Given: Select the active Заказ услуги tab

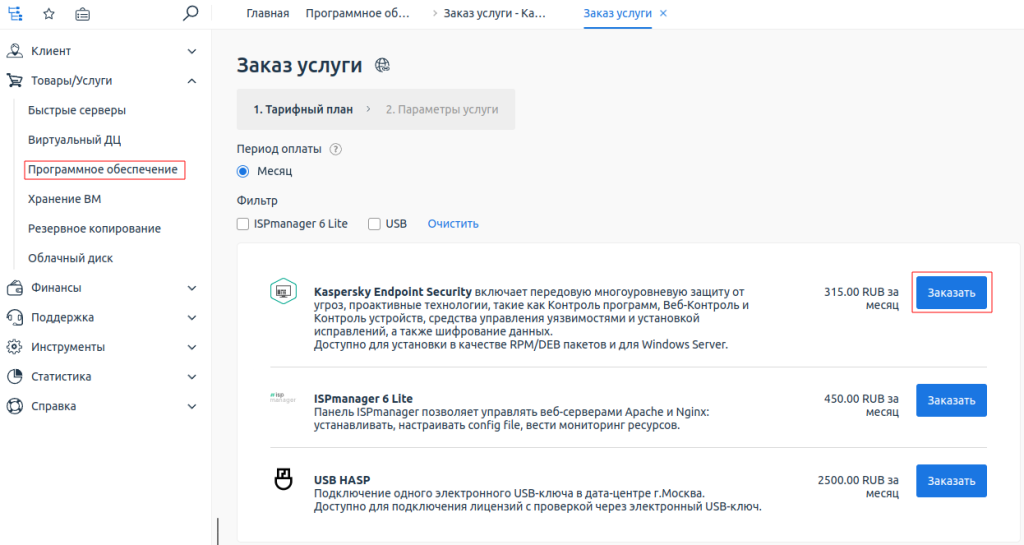Looking at the screenshot, I should click(617, 13).
